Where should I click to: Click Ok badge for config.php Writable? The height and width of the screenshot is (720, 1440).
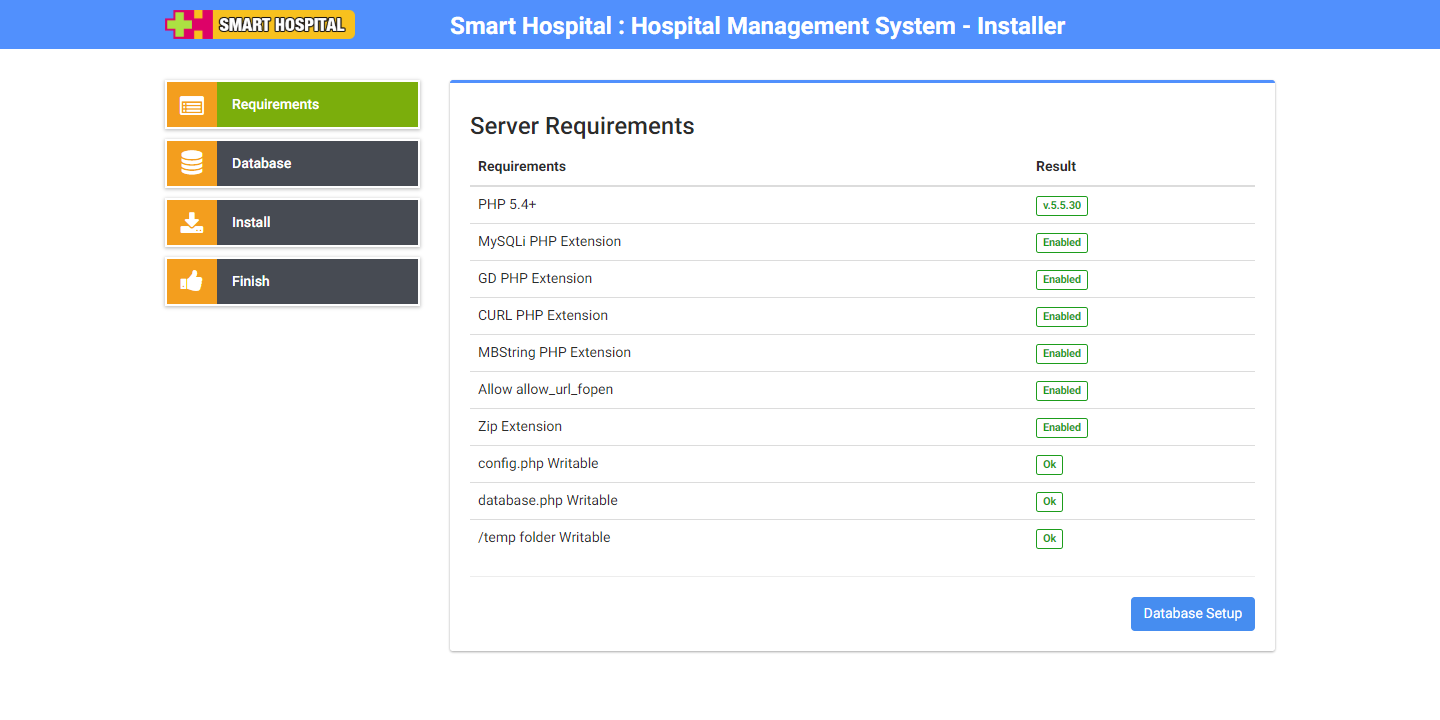pos(1049,465)
